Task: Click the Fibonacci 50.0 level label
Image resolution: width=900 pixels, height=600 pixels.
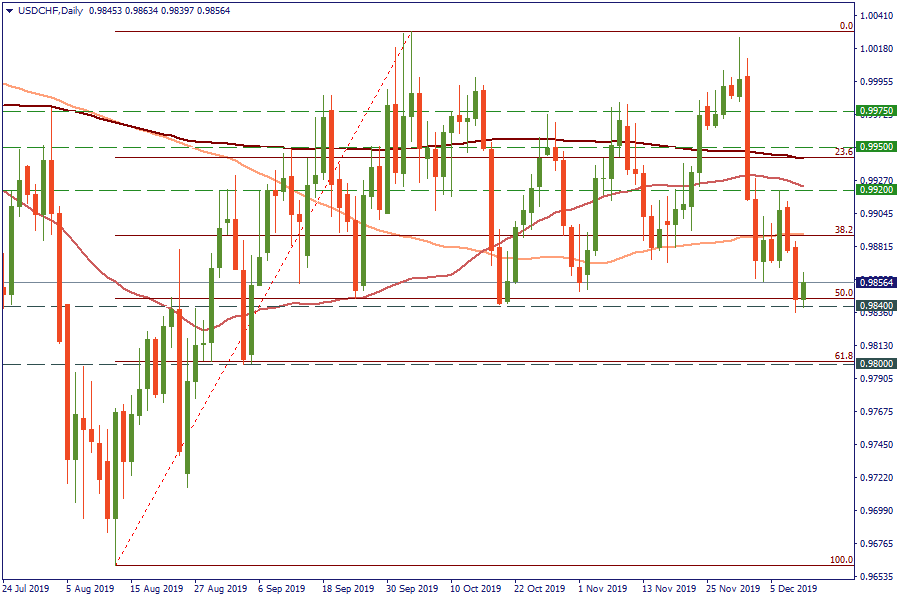Action: tap(843, 293)
